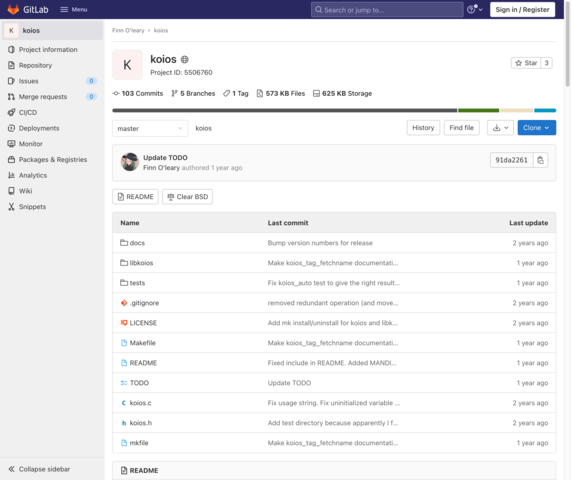This screenshot has width=571, height=480.
Task: Click the CI/CD rocket icon in sidebar
Action: point(12,113)
